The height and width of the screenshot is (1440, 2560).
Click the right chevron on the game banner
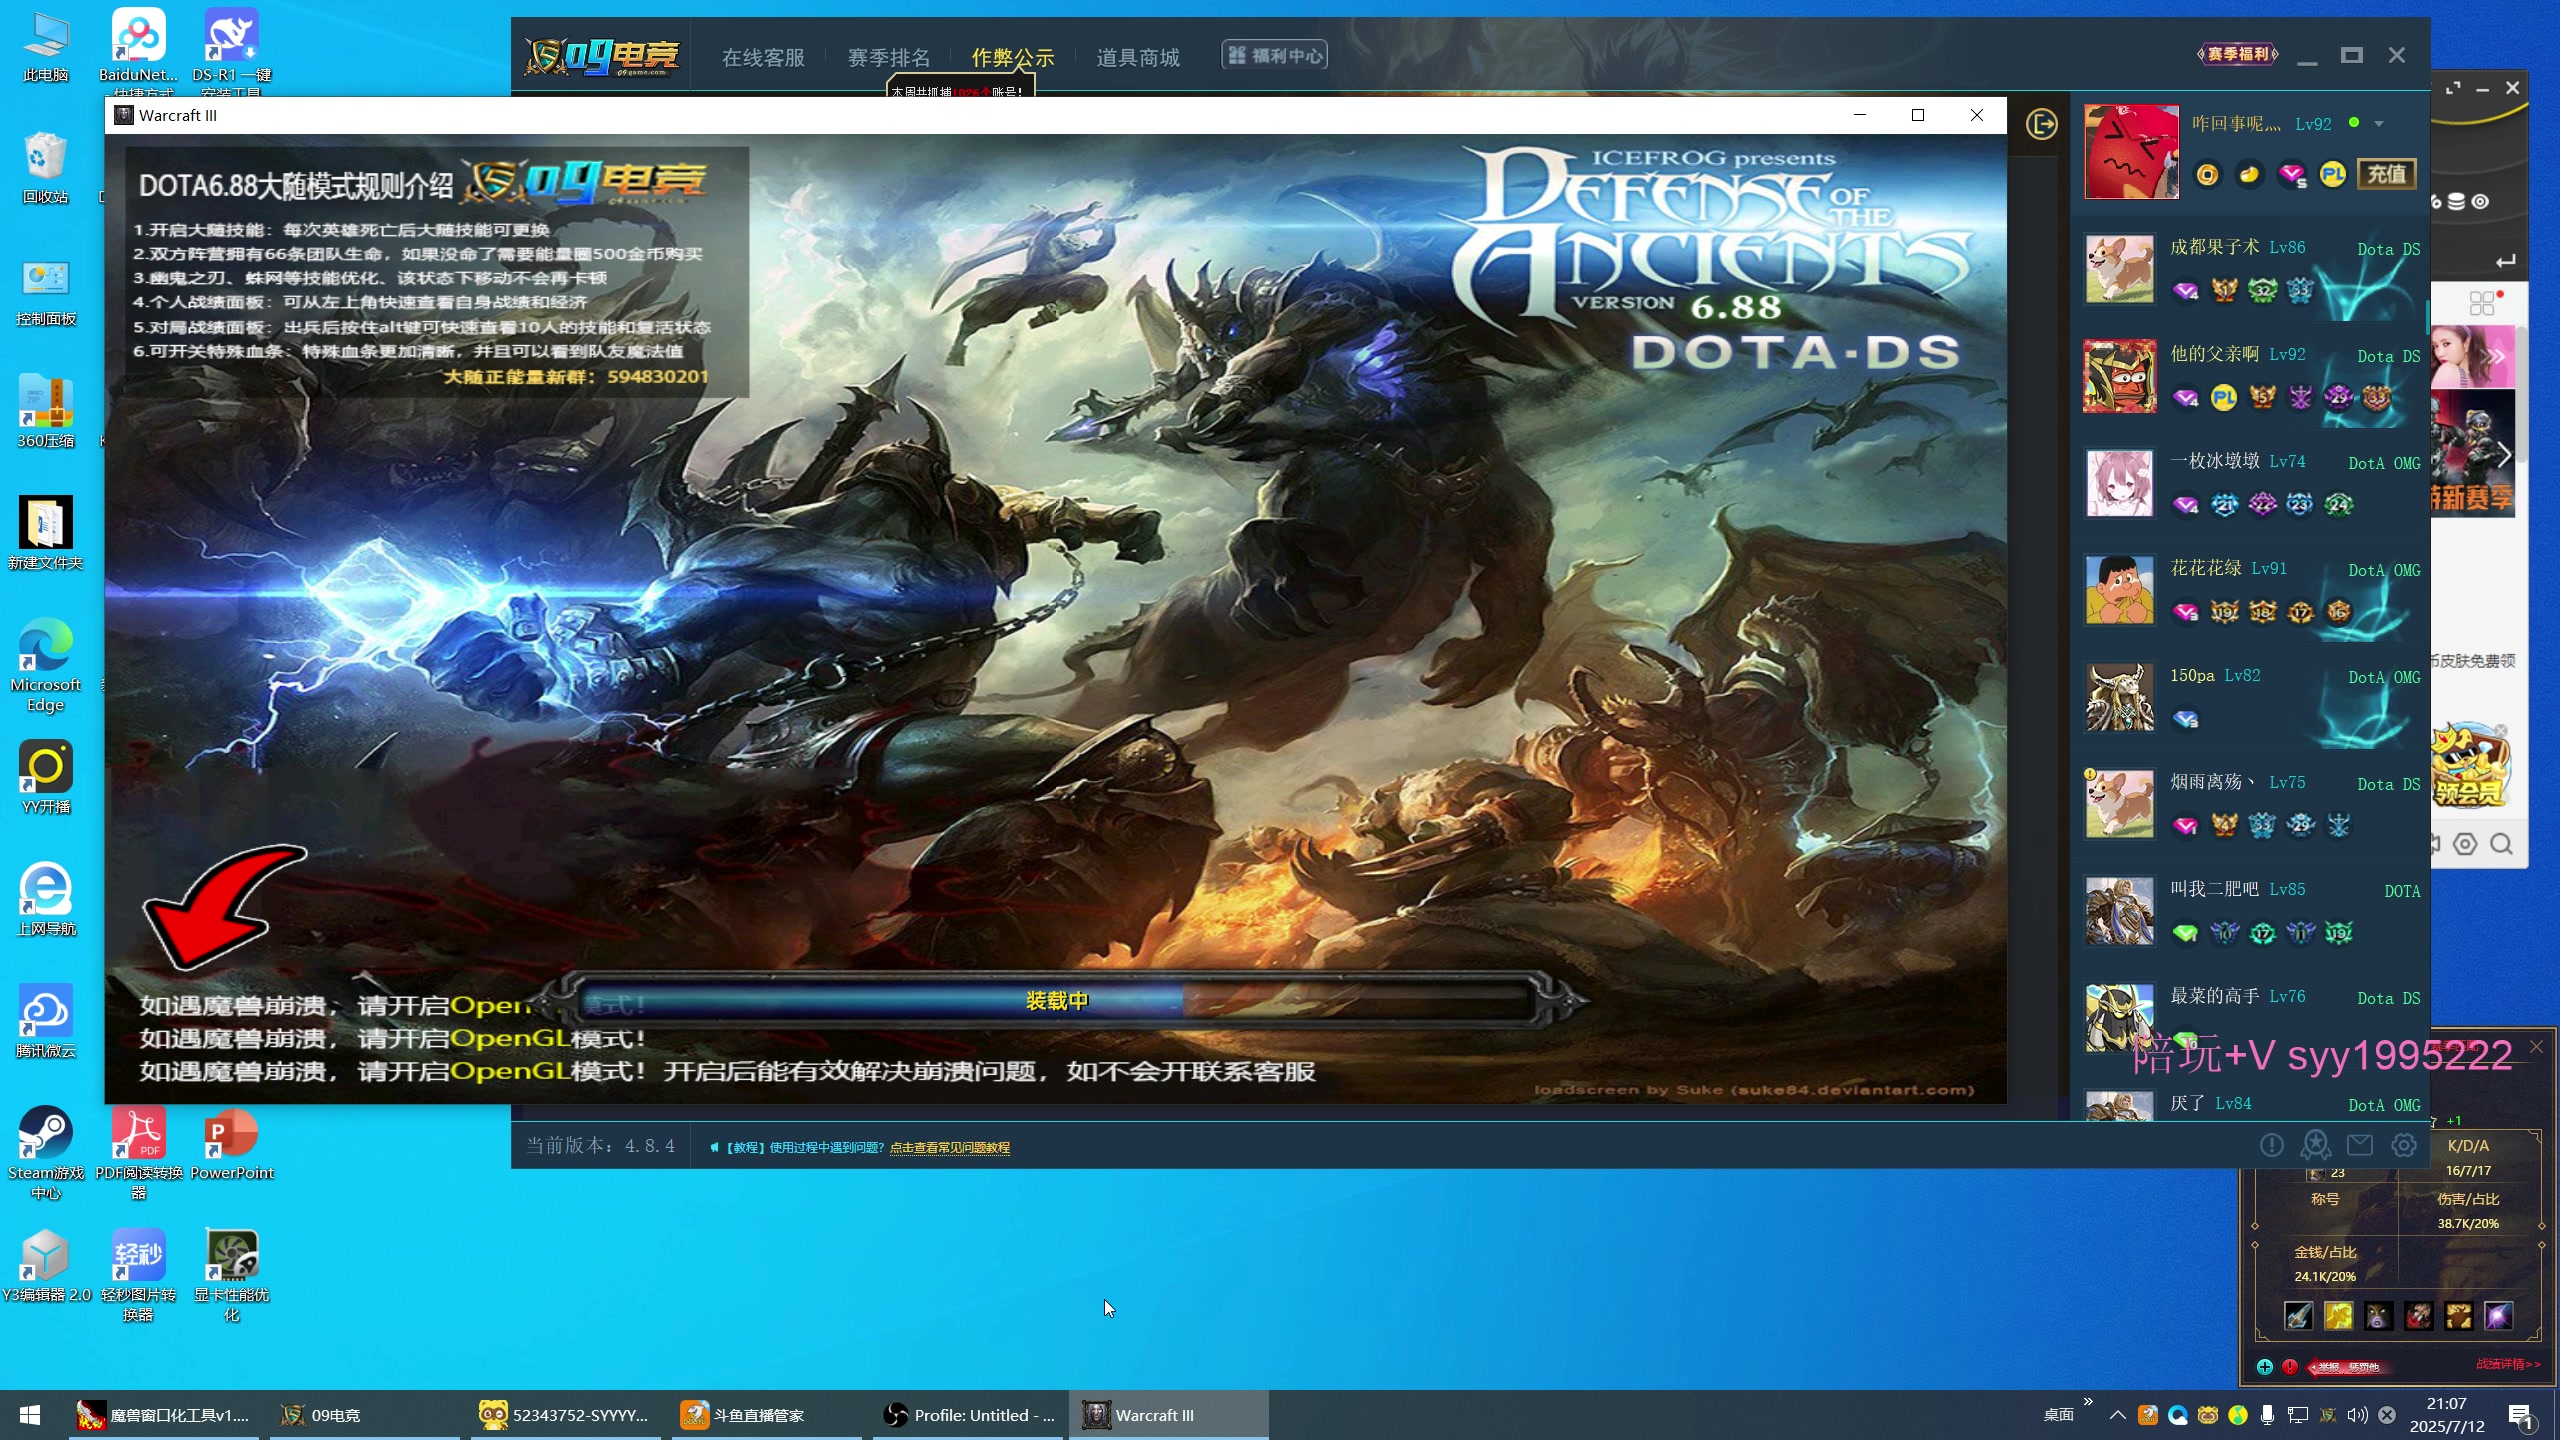tap(2504, 456)
